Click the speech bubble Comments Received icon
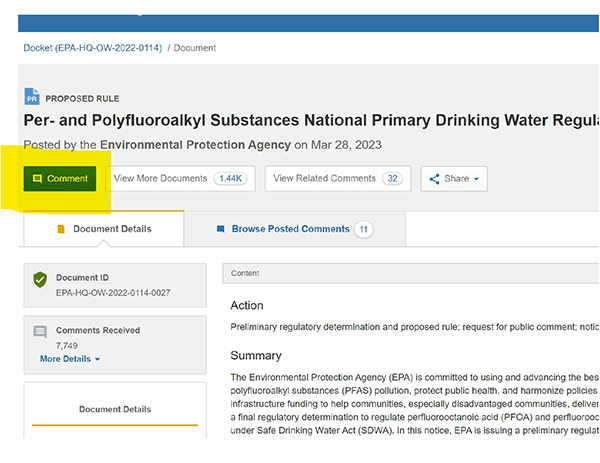This screenshot has height=463, width=600. tap(40, 331)
